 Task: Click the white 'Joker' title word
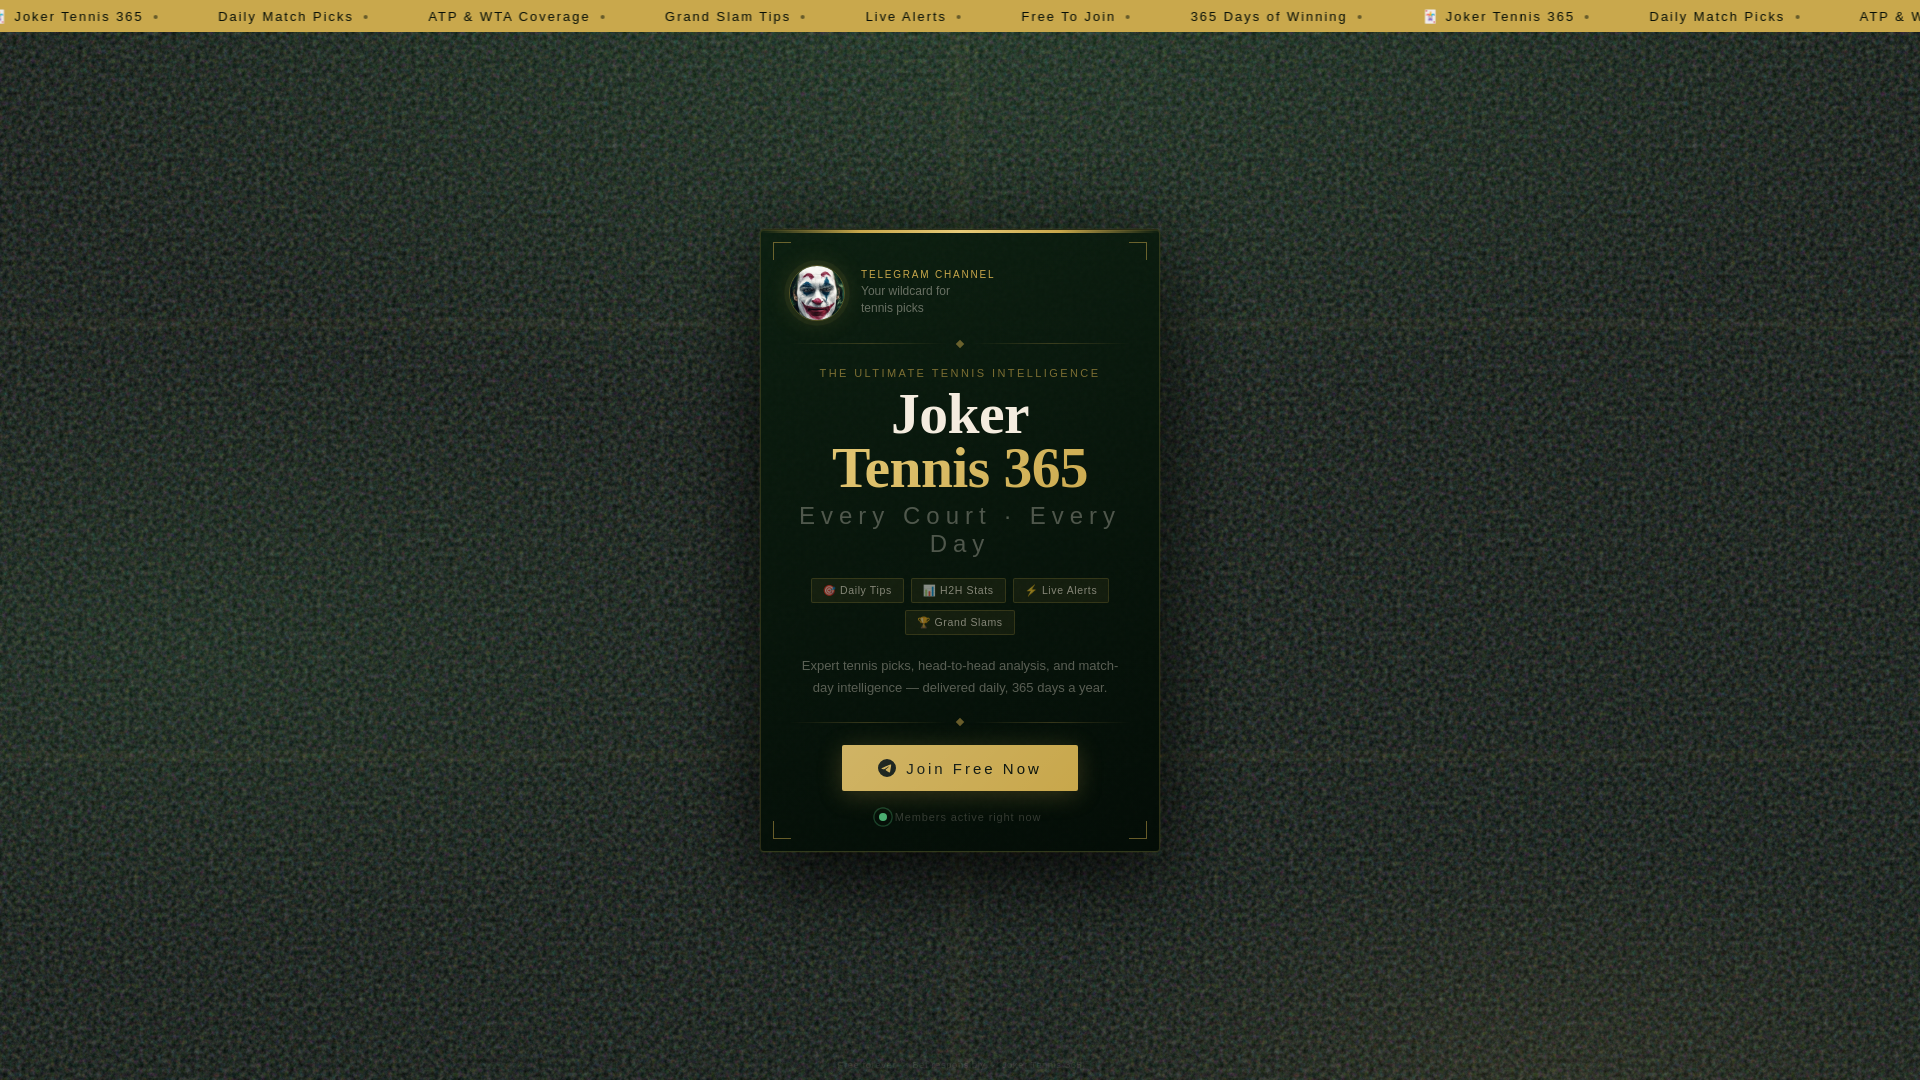pyautogui.click(x=959, y=414)
